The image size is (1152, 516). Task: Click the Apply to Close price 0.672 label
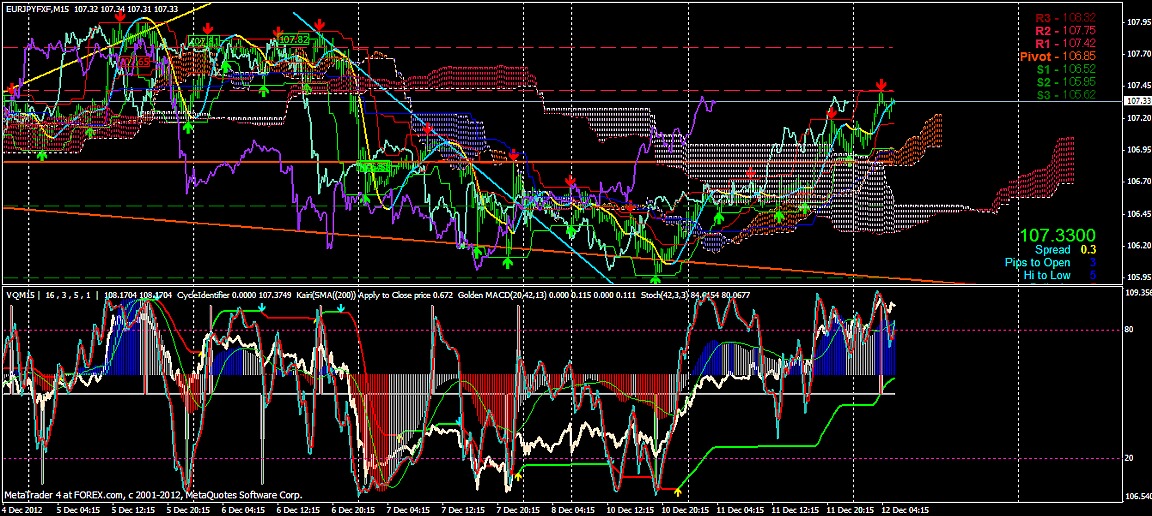click(405, 295)
